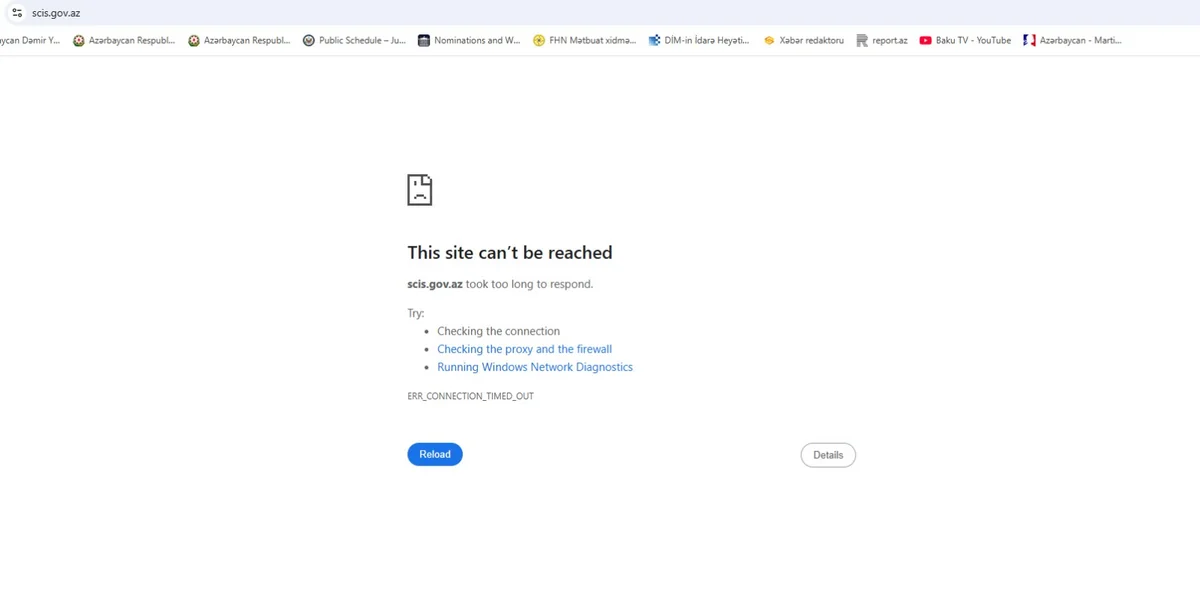
Task: Open Baku TV - YouTube bookmark icon
Action: pos(925,41)
